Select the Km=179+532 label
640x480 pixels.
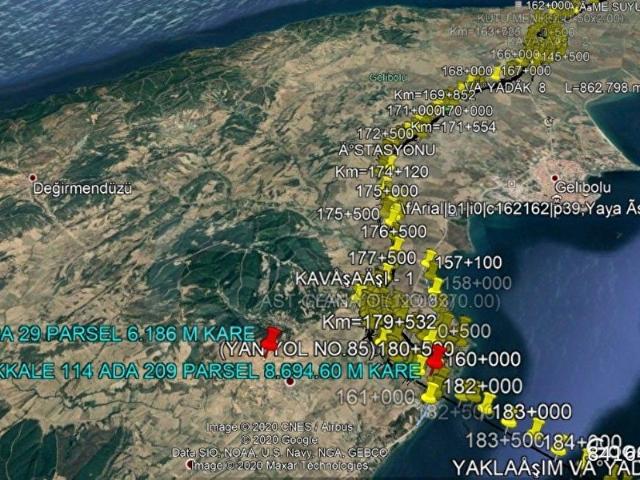point(379,322)
